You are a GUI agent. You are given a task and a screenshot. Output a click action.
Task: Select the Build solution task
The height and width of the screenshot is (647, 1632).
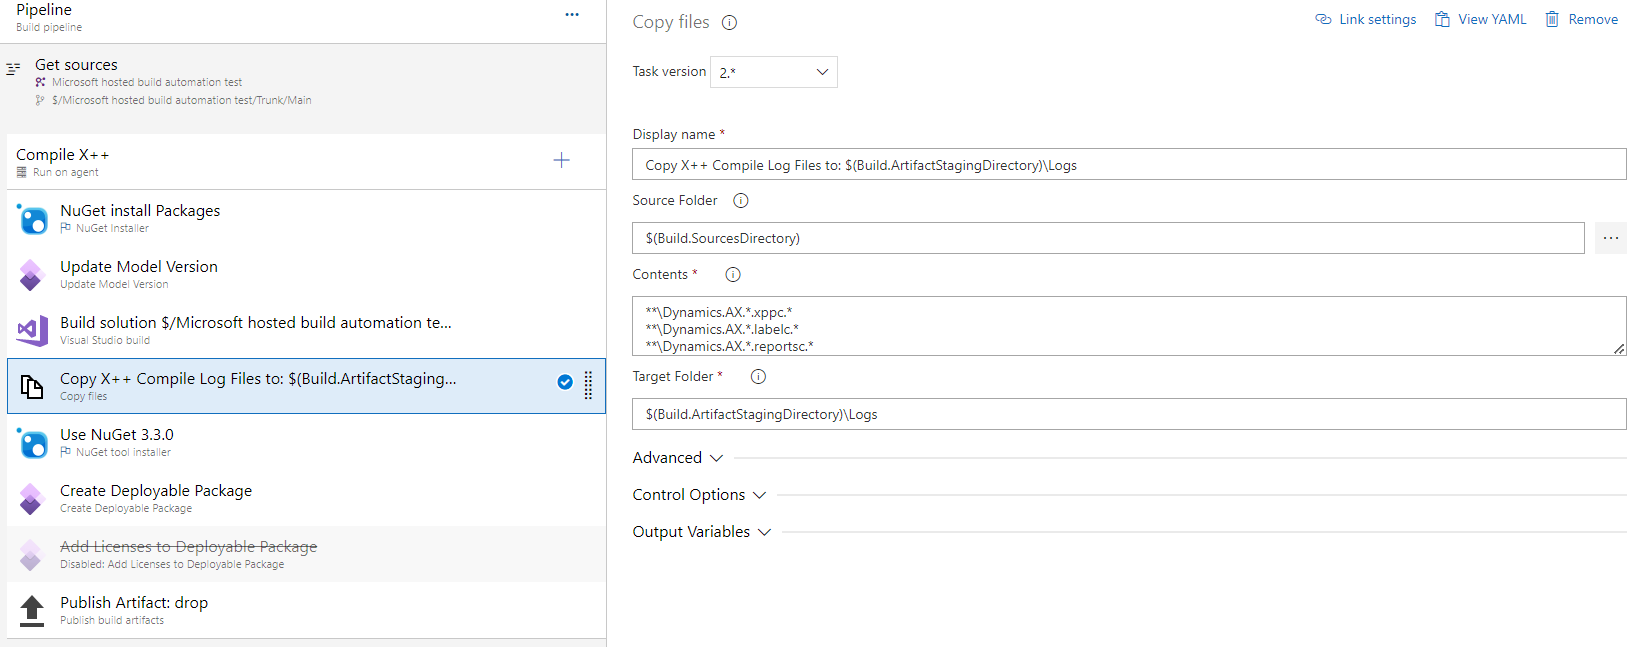[306, 331]
